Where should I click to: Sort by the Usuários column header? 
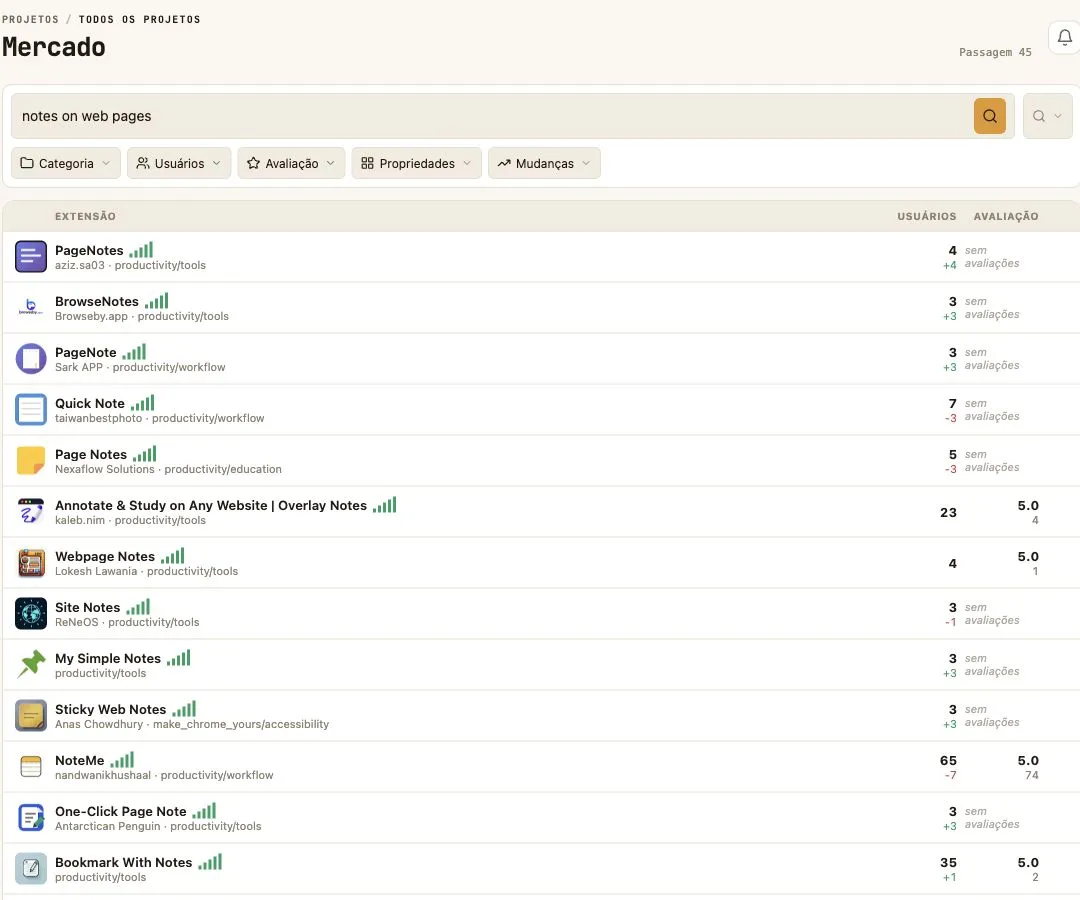click(926, 216)
